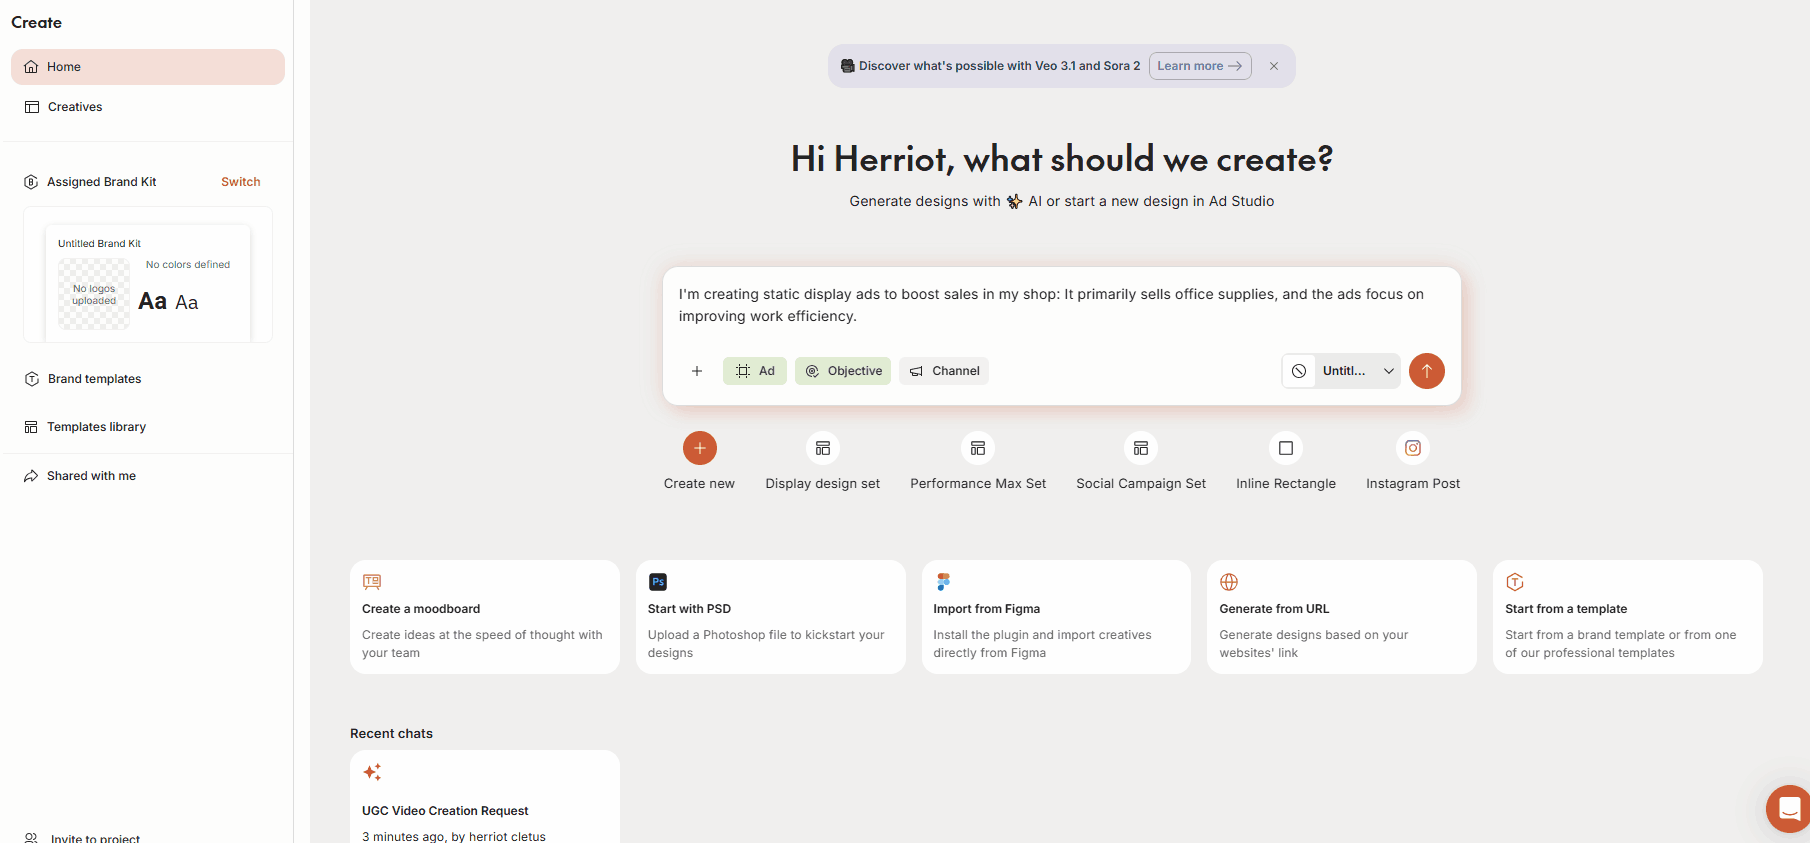Screen dimensions: 1810x843
Task: Dismiss the Veo 3.1 announcement banner
Action: (x=1273, y=66)
